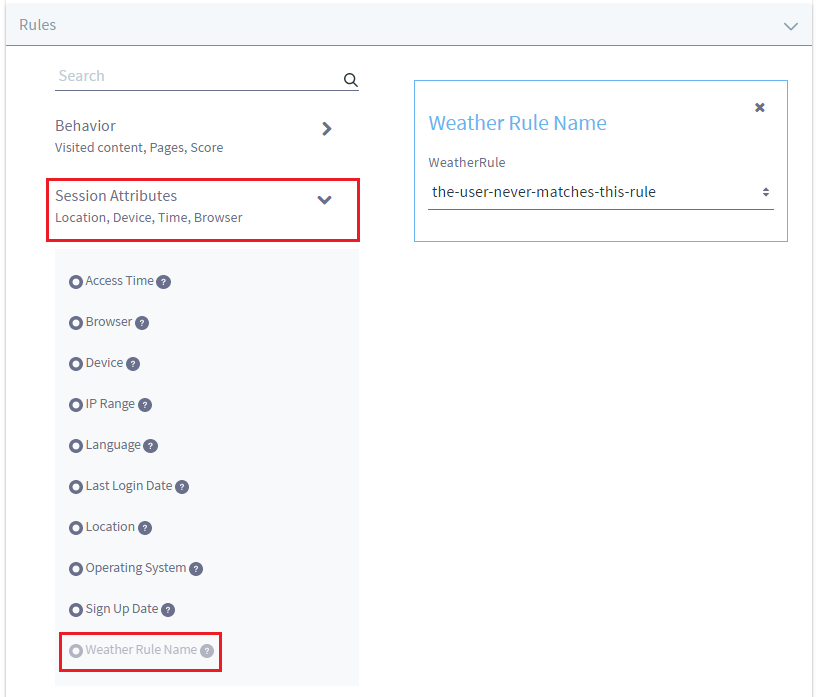Screen dimensions: 817x697
Task: Show help for IP Range
Action: pyautogui.click(x=145, y=405)
